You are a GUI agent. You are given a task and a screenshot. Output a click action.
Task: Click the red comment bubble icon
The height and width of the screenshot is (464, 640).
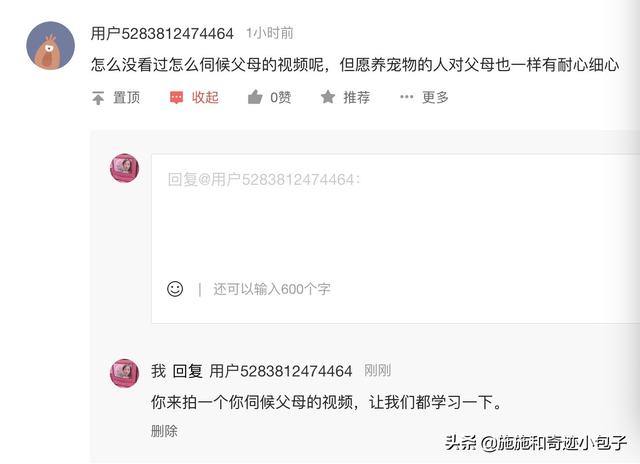tap(176, 98)
